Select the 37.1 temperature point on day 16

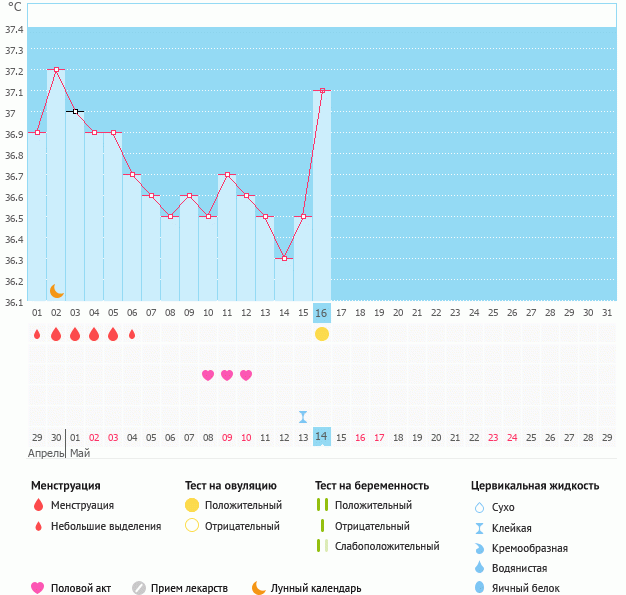[322, 91]
